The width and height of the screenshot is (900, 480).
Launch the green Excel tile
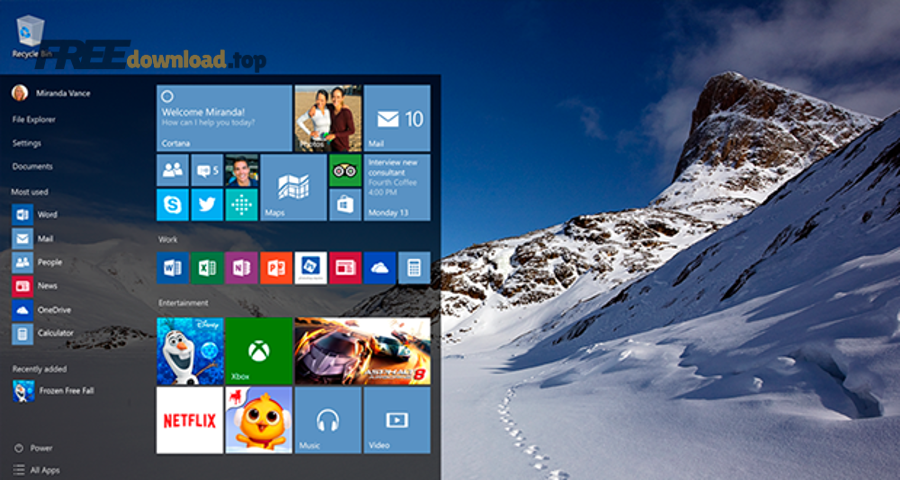point(207,268)
